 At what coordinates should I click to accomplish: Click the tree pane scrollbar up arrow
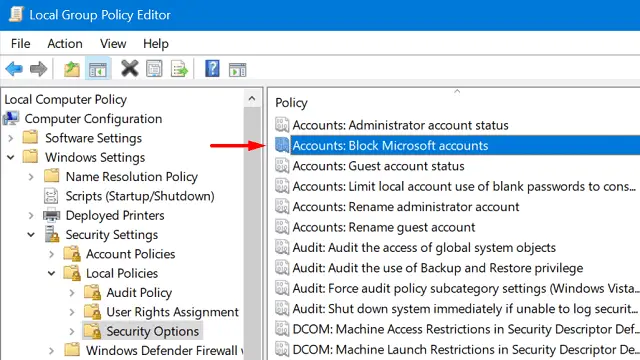pyautogui.click(x=252, y=98)
